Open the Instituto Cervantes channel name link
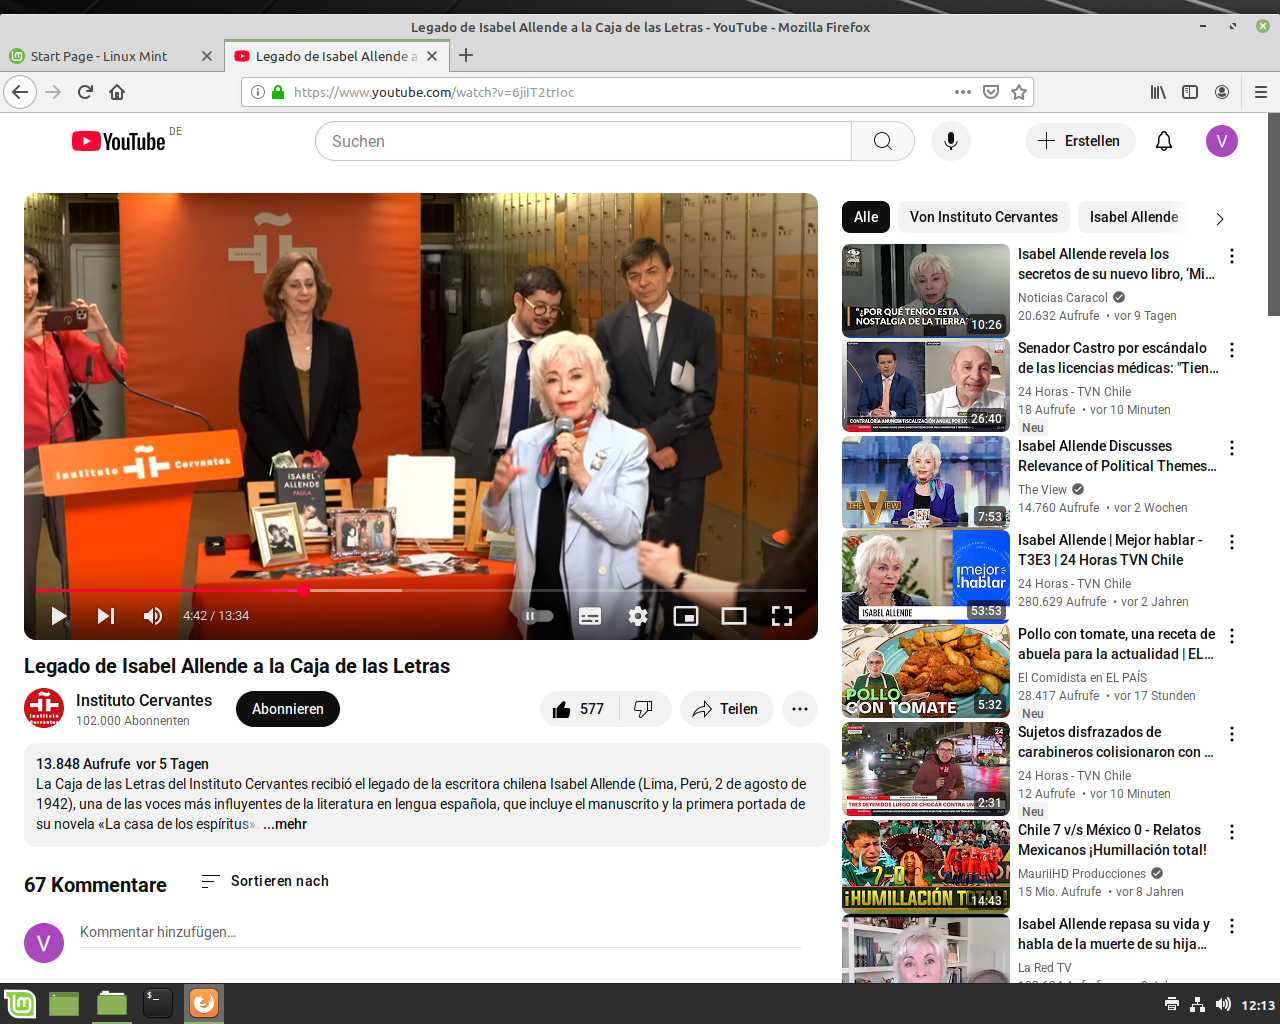 [x=144, y=700]
